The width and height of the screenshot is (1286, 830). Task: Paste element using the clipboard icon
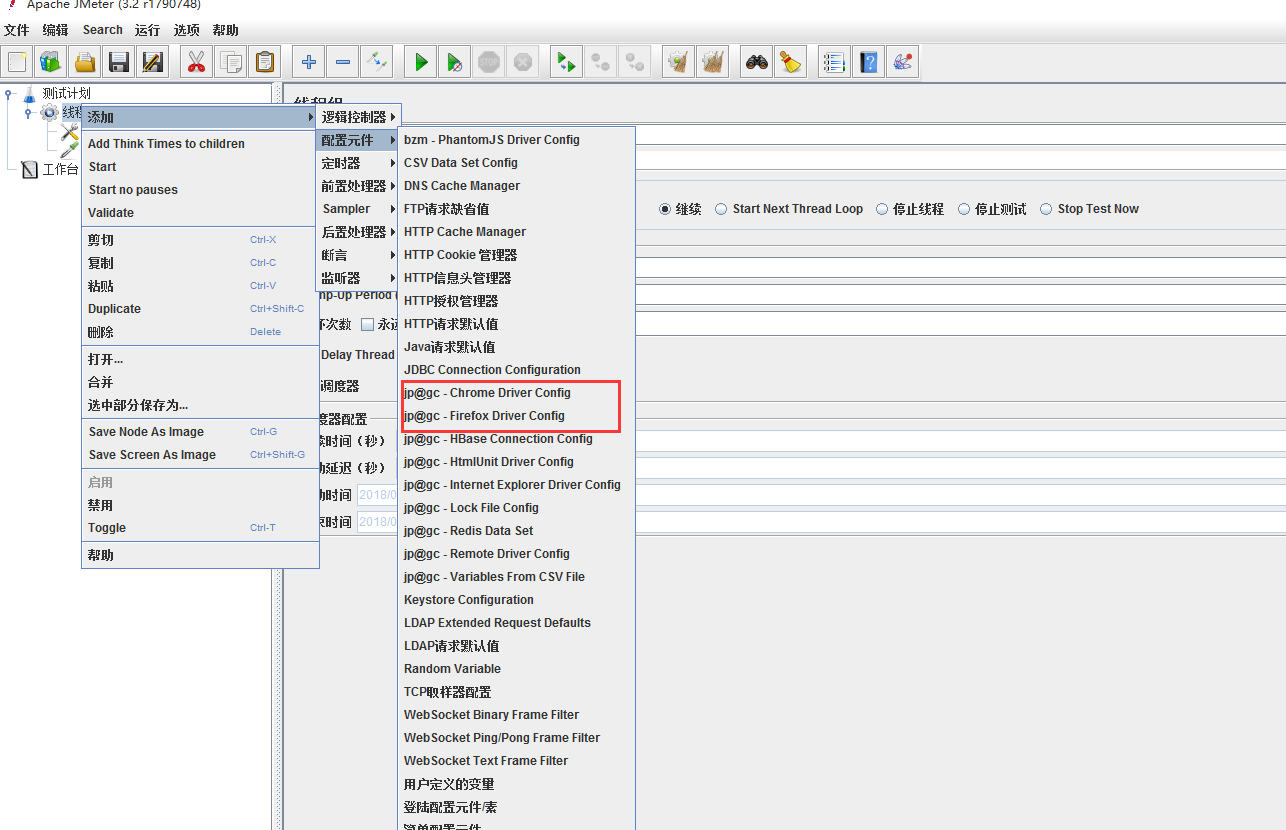(264, 61)
